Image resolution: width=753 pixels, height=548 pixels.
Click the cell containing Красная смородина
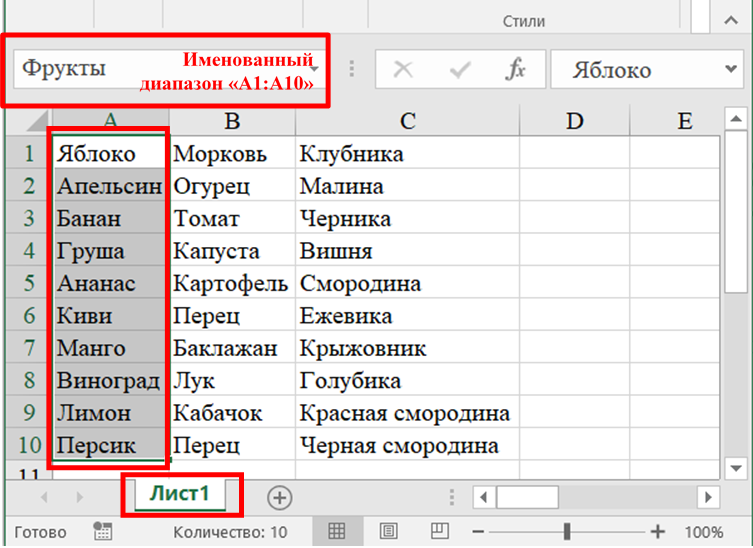[x=408, y=412]
